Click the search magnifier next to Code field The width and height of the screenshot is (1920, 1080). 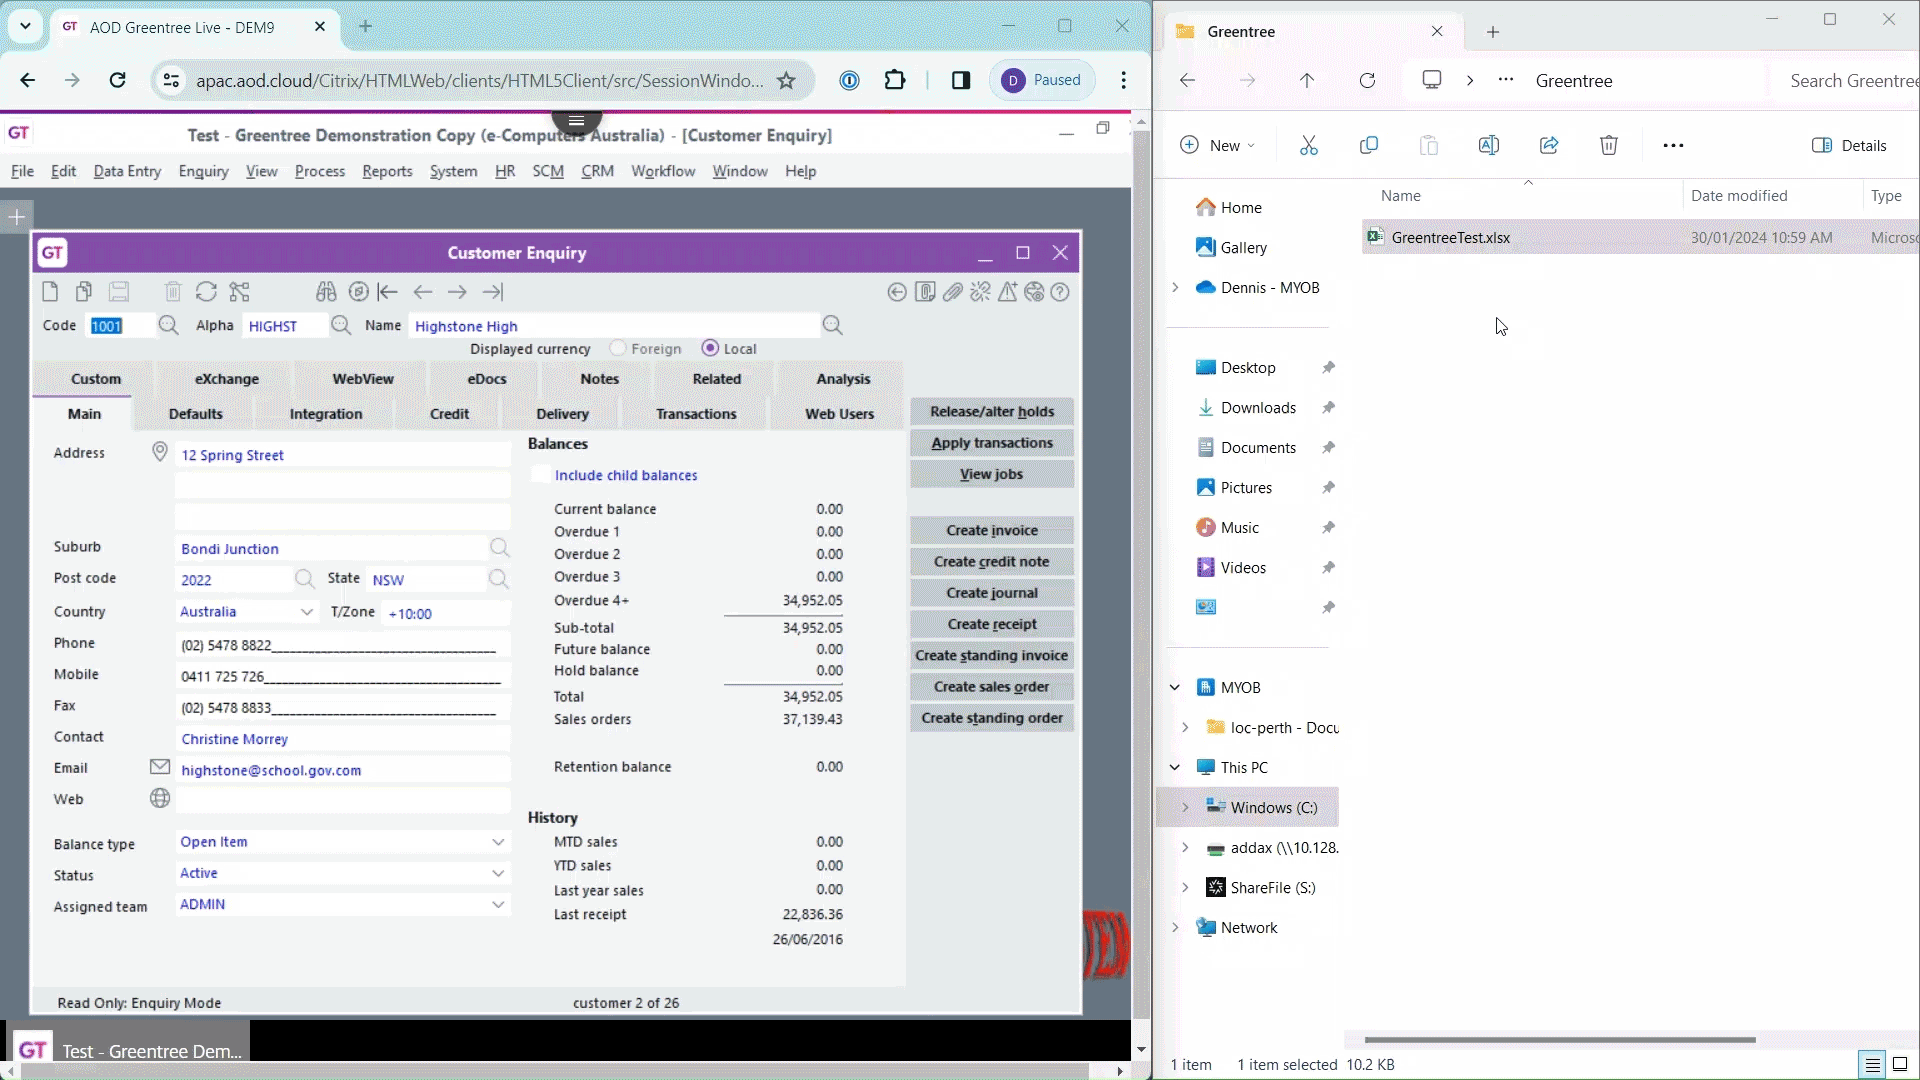[x=168, y=325]
